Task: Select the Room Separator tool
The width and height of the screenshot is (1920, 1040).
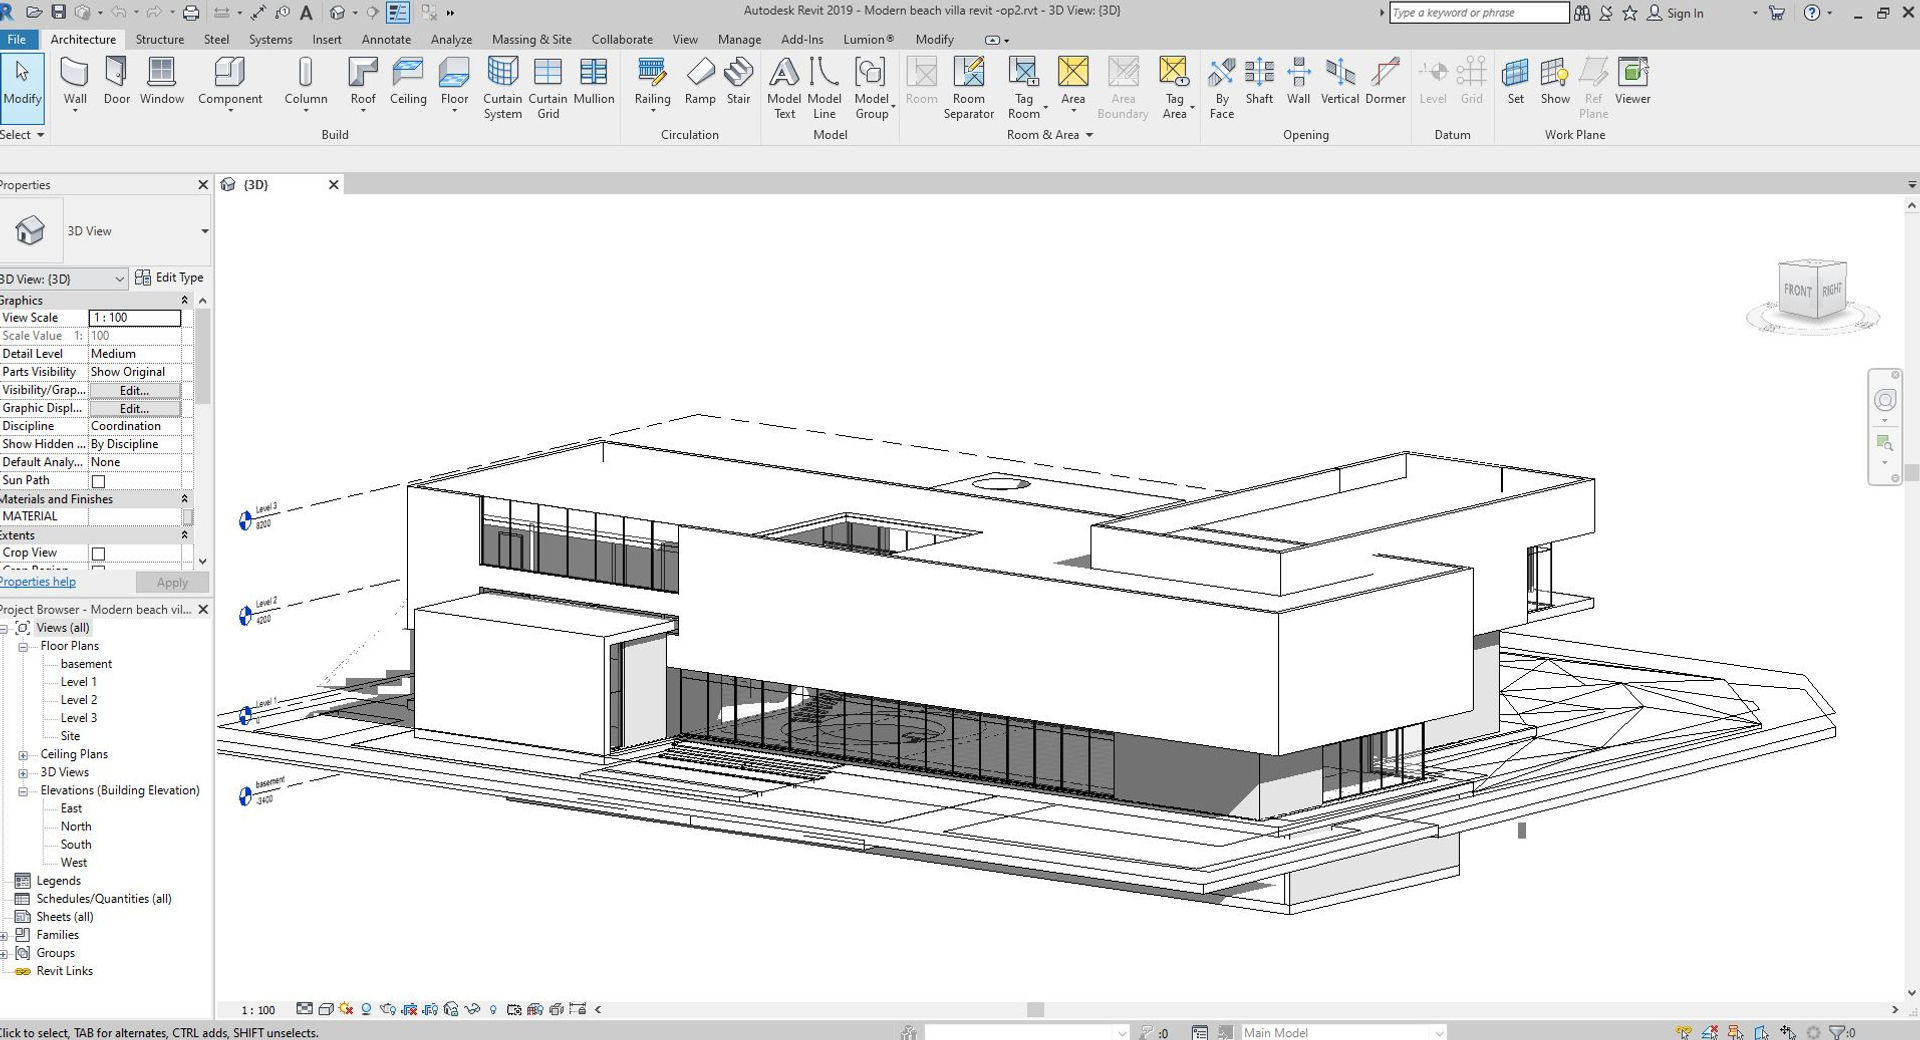Action: click(968, 88)
